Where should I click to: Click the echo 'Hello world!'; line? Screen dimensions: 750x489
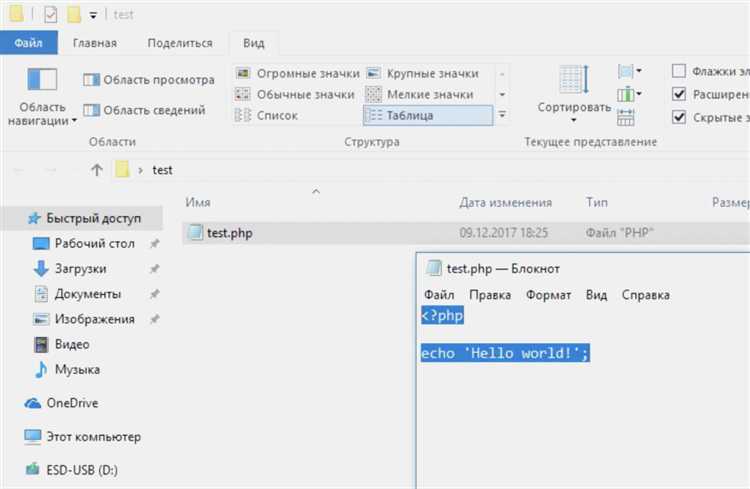pos(505,353)
